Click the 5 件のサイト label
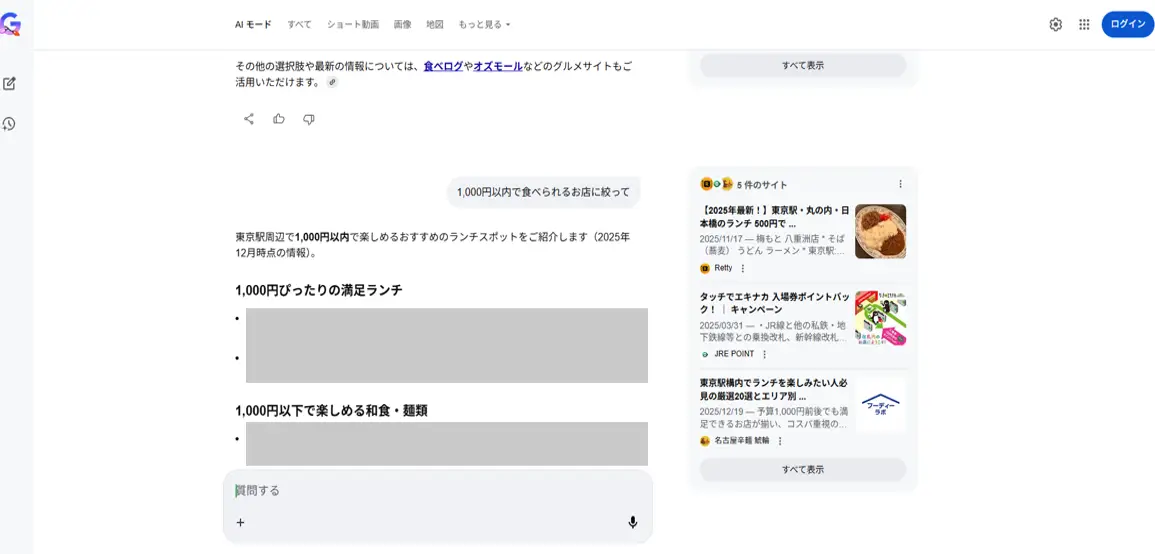The image size is (1155, 554). click(x=762, y=185)
